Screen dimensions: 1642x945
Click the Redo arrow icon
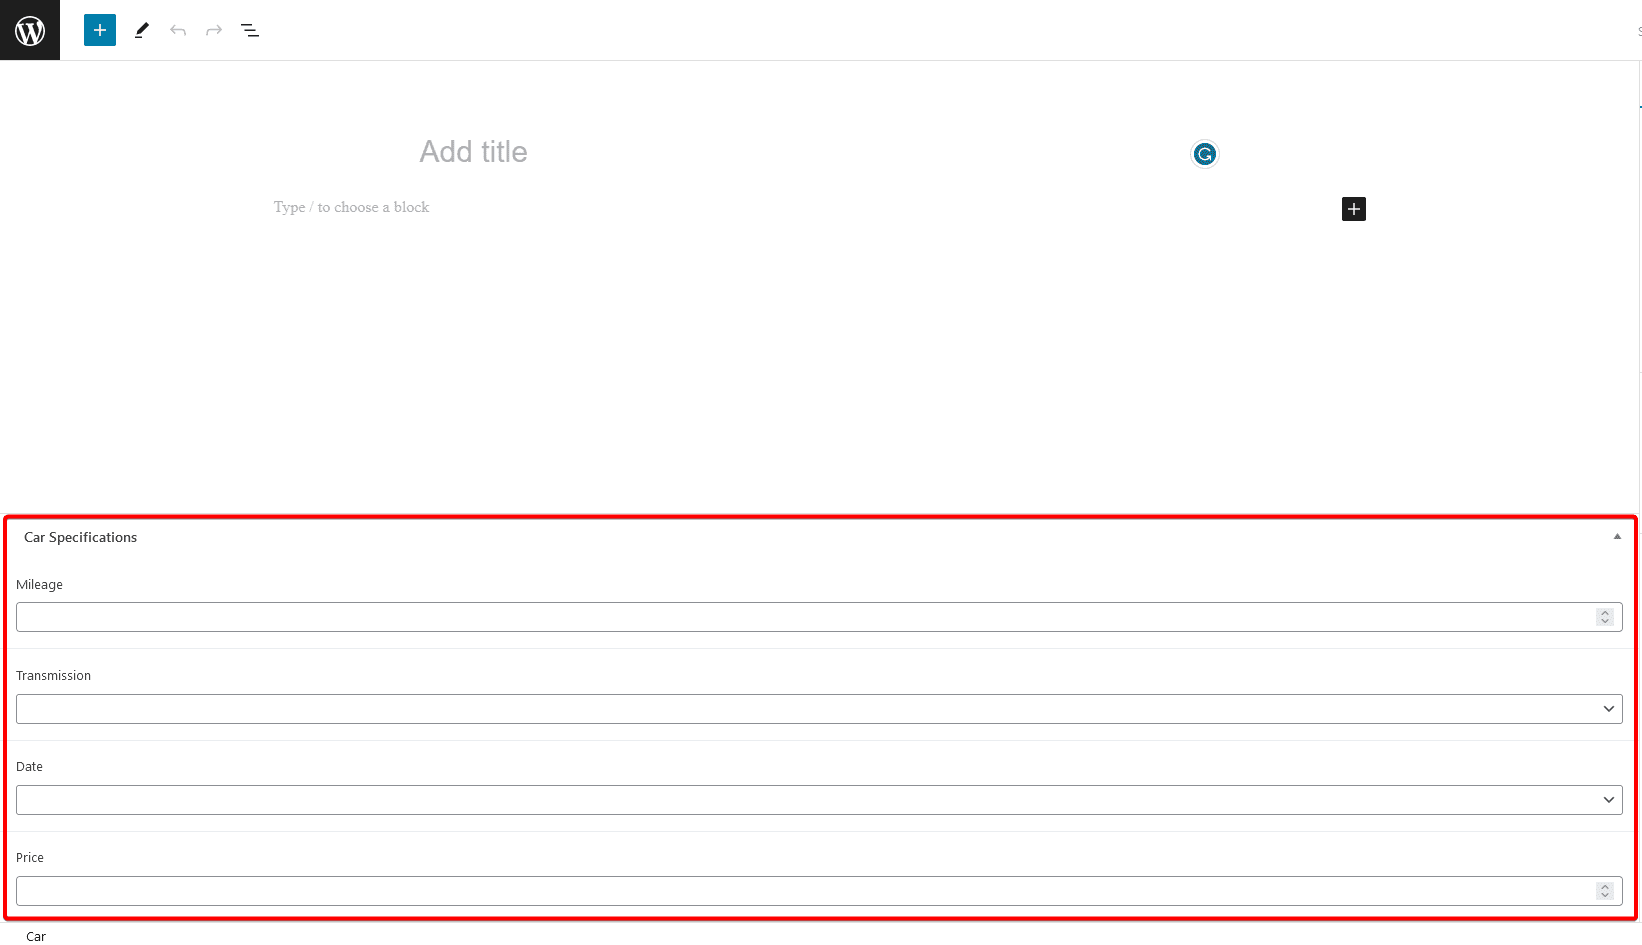(213, 30)
